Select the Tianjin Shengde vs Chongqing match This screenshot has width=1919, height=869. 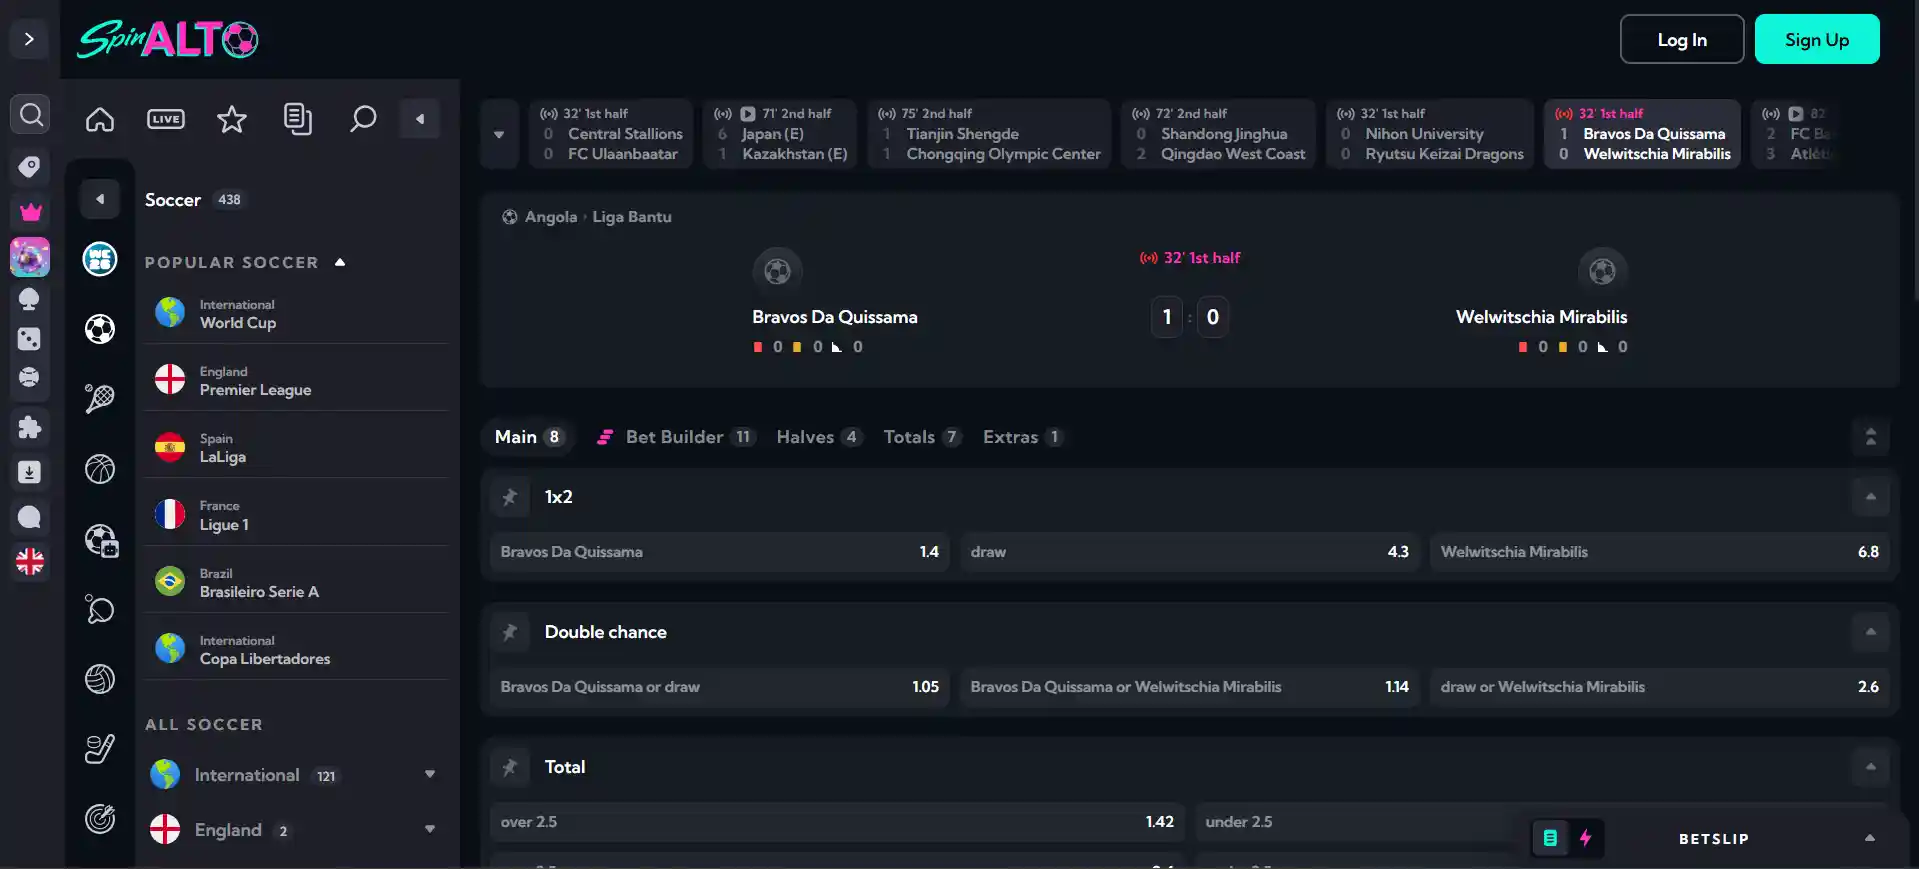[989, 134]
